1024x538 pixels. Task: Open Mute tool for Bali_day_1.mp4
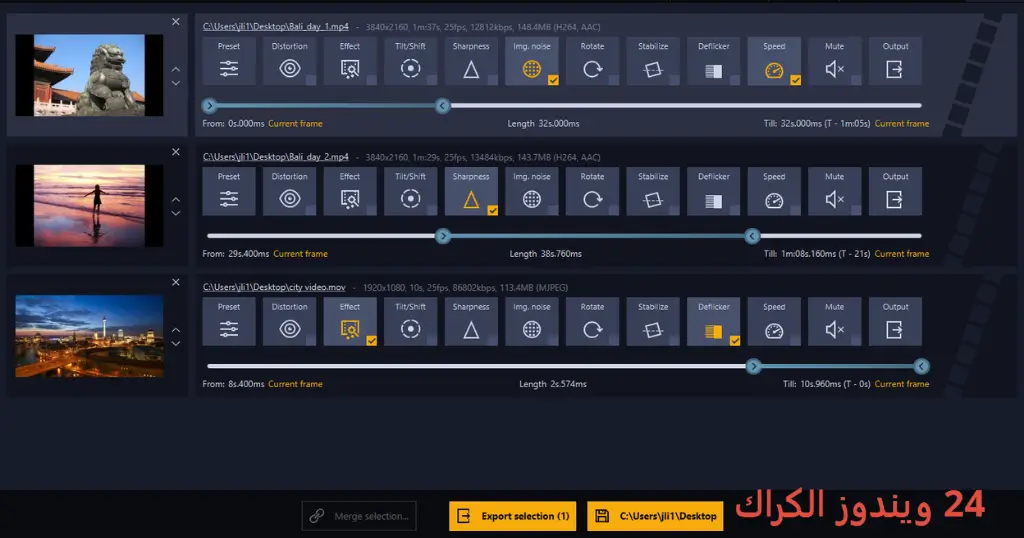tap(835, 61)
